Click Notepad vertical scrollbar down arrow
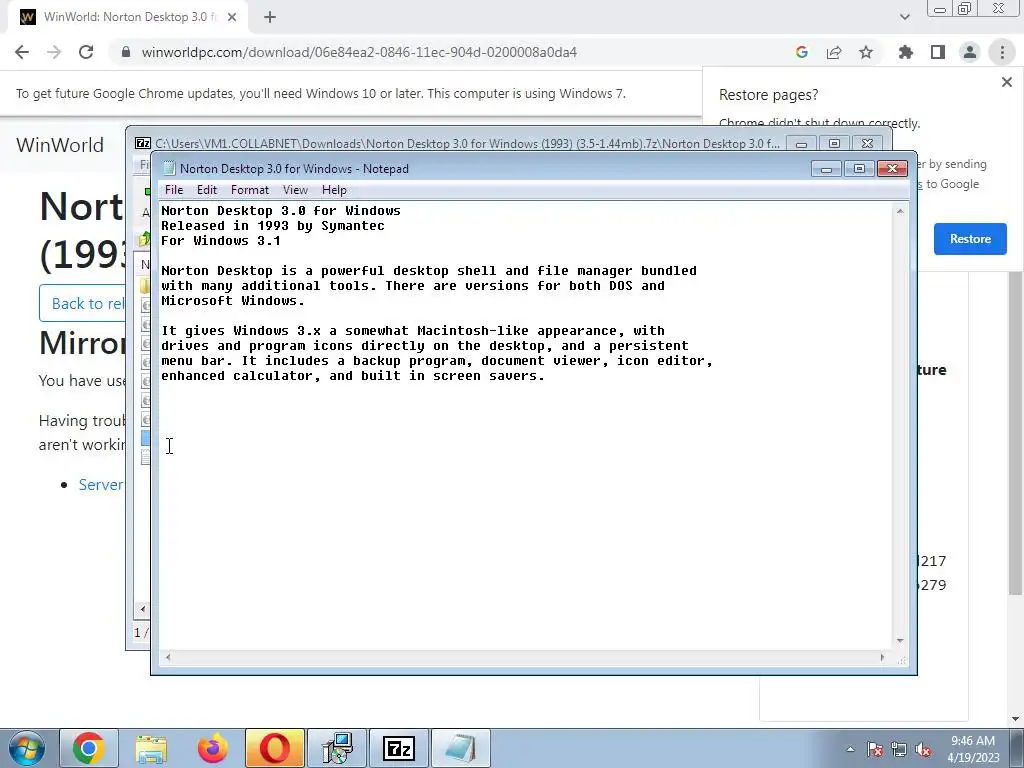 click(x=900, y=641)
